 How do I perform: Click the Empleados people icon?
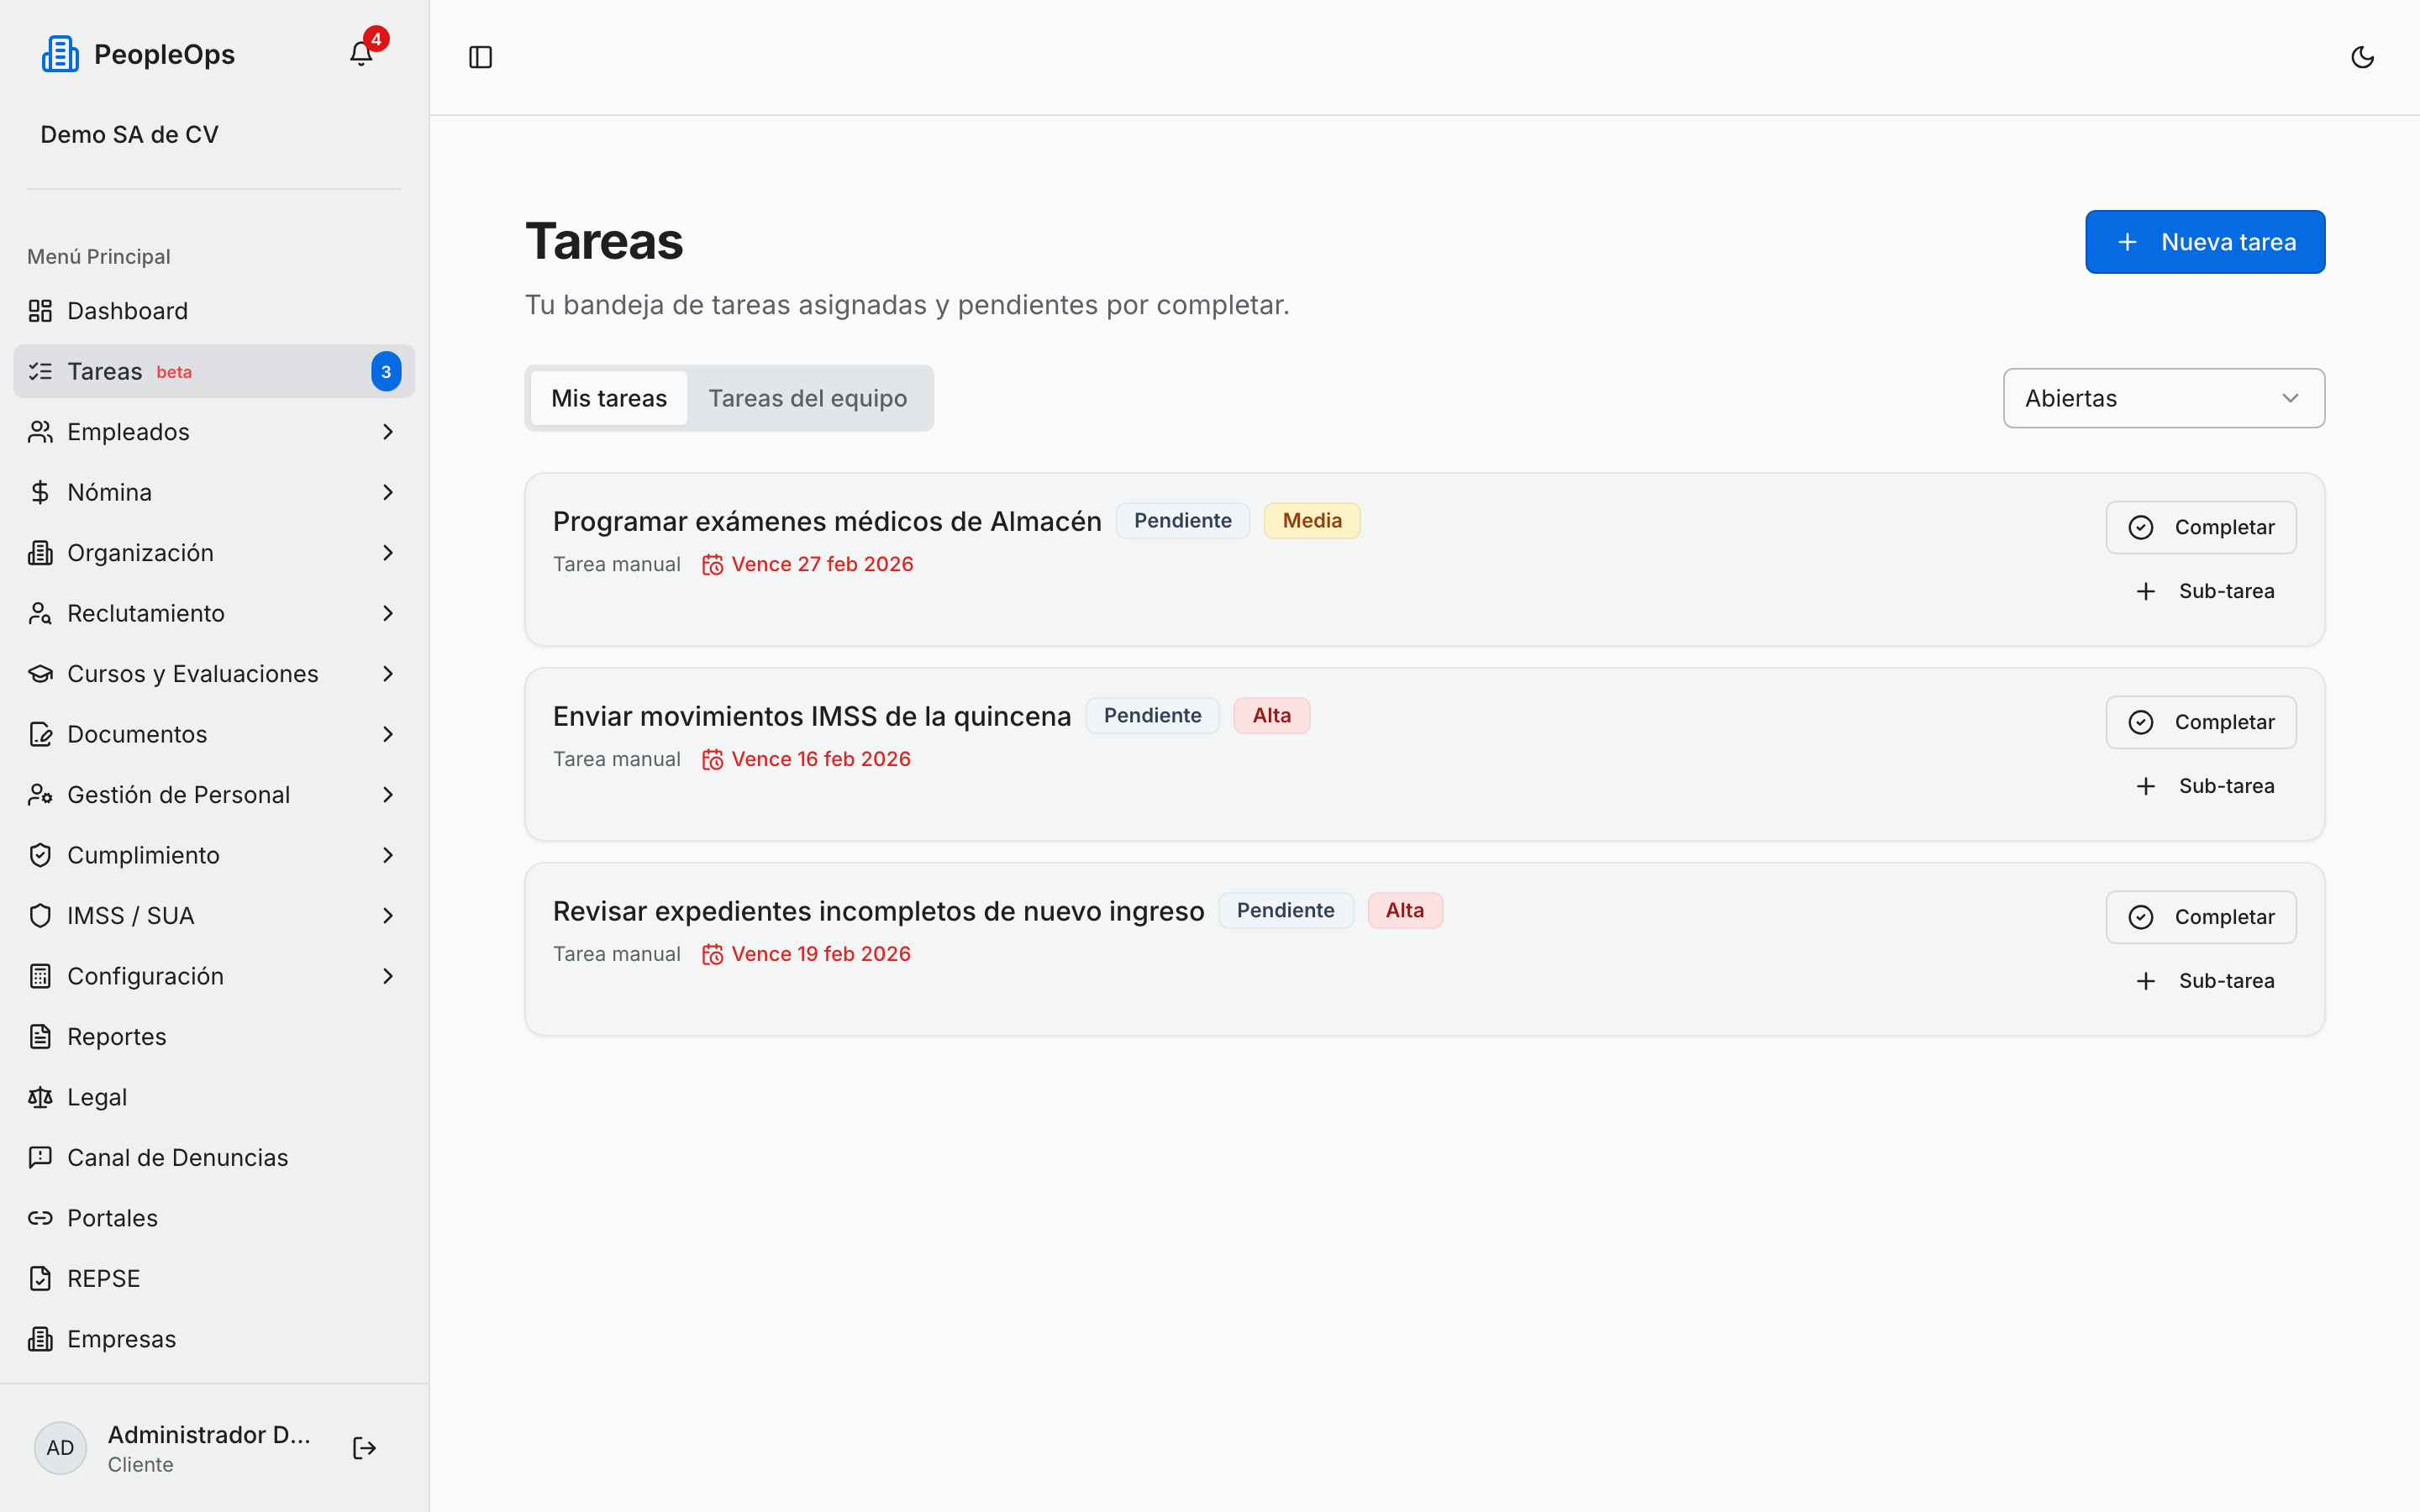point(40,432)
